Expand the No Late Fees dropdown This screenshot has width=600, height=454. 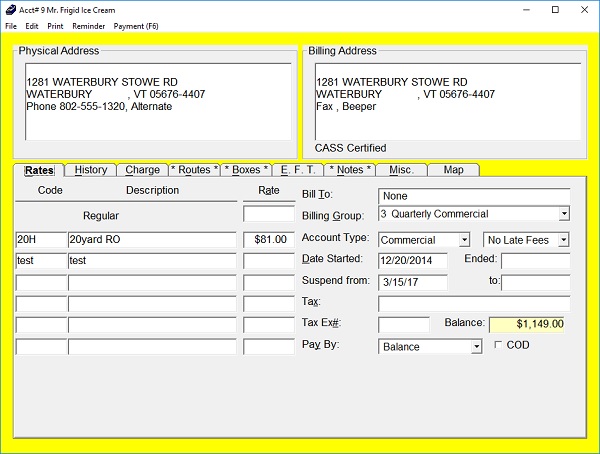(563, 240)
